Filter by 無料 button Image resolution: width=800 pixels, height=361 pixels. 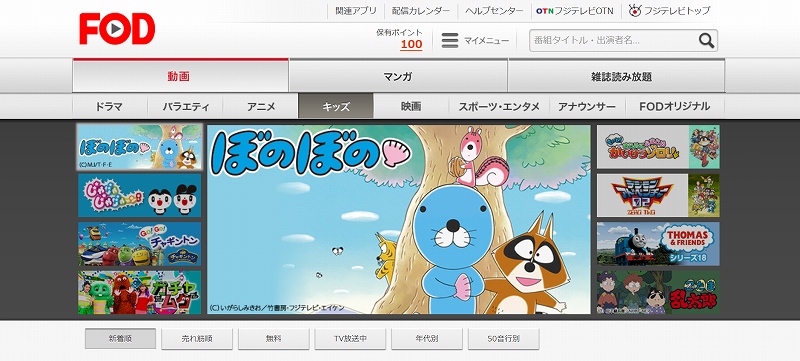[273, 339]
